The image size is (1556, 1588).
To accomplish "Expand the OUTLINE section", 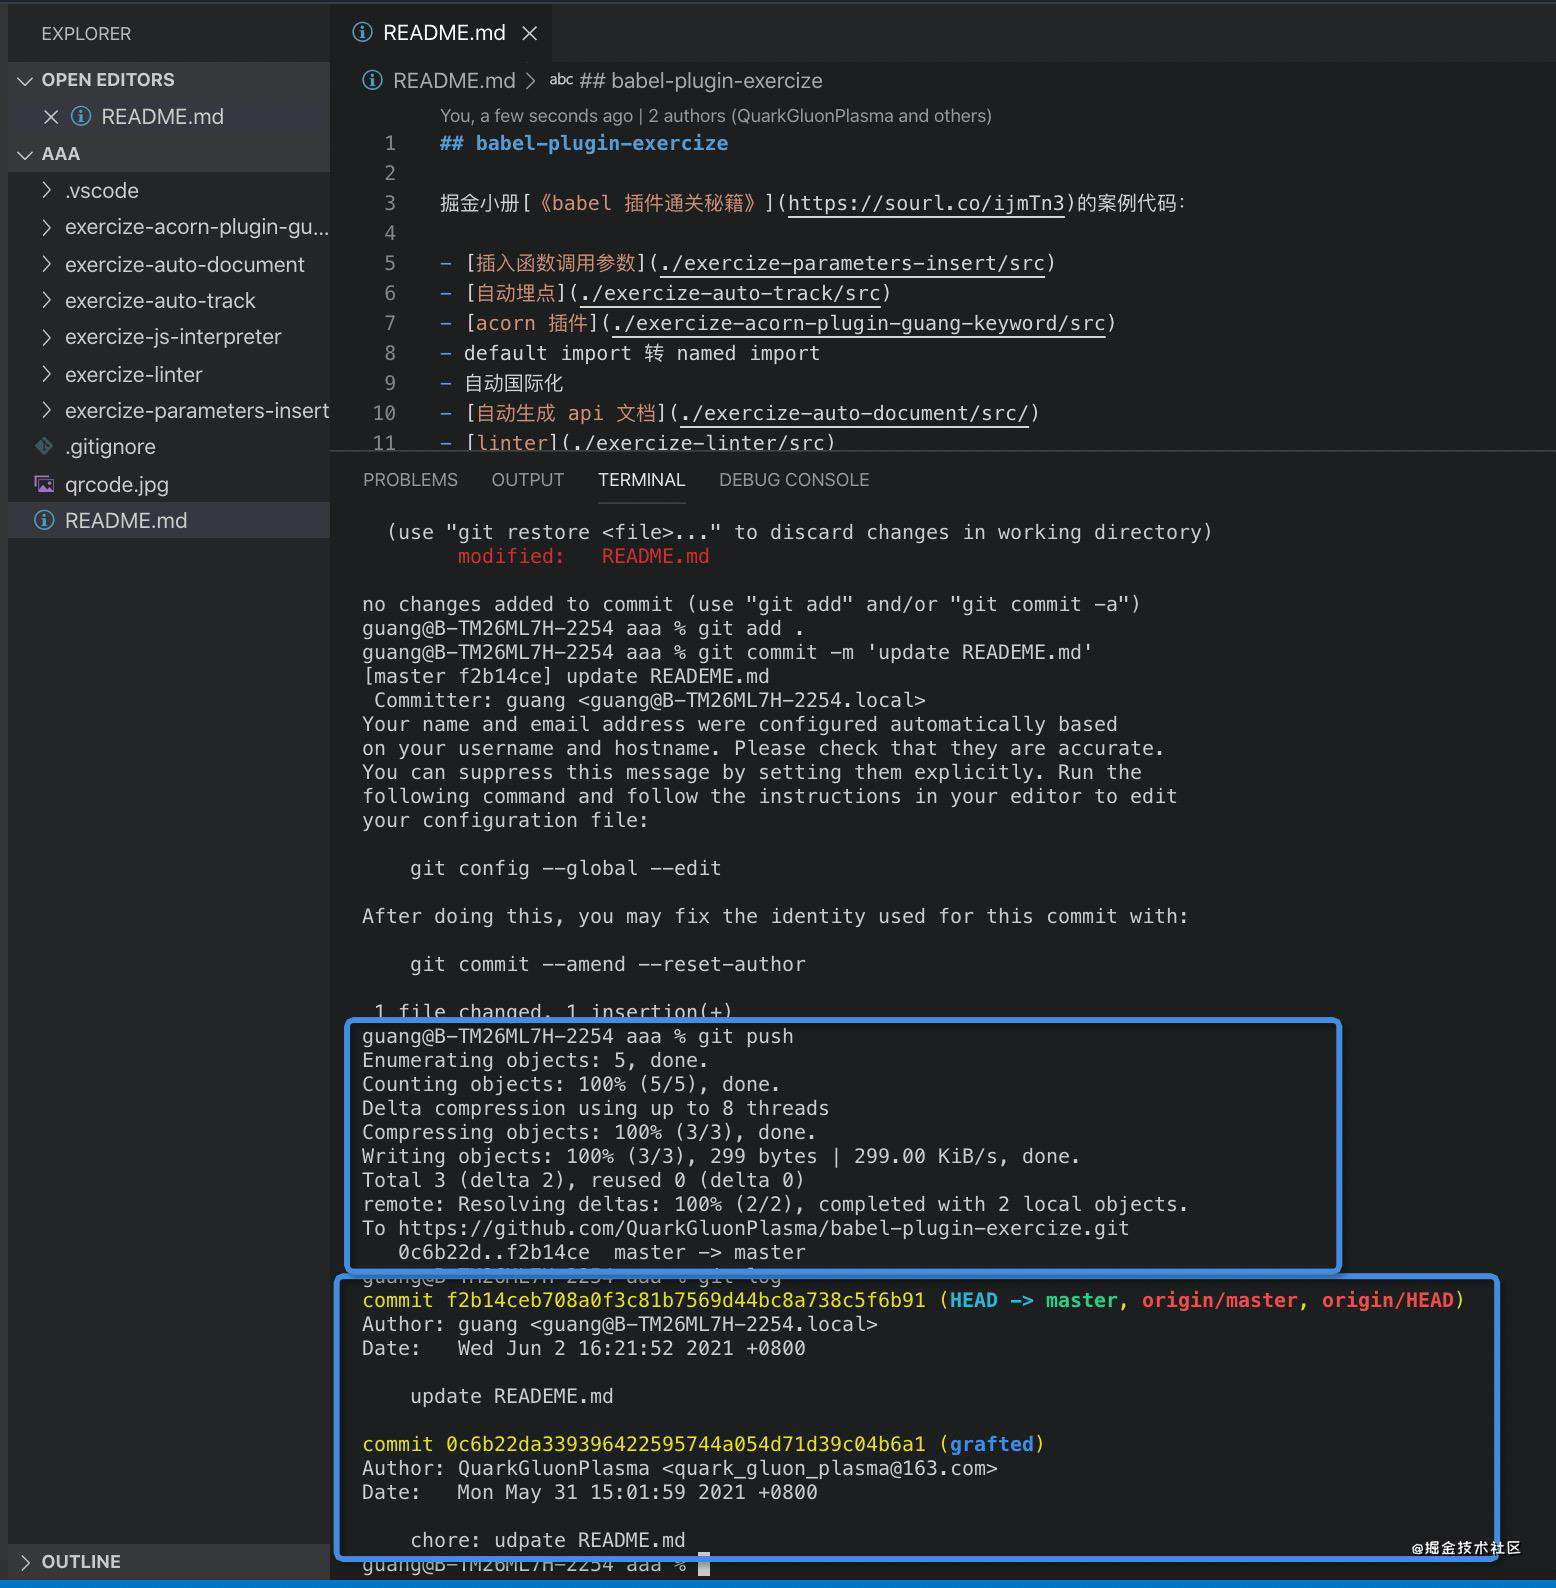I will [25, 1562].
